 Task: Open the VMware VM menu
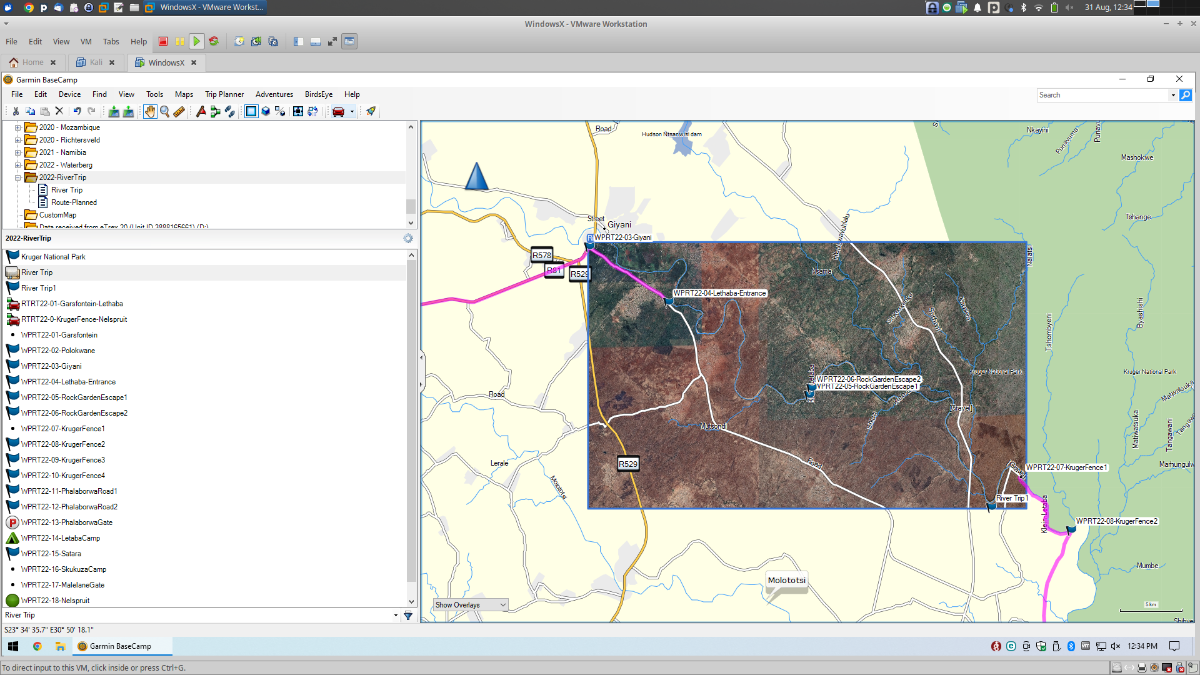(x=86, y=41)
